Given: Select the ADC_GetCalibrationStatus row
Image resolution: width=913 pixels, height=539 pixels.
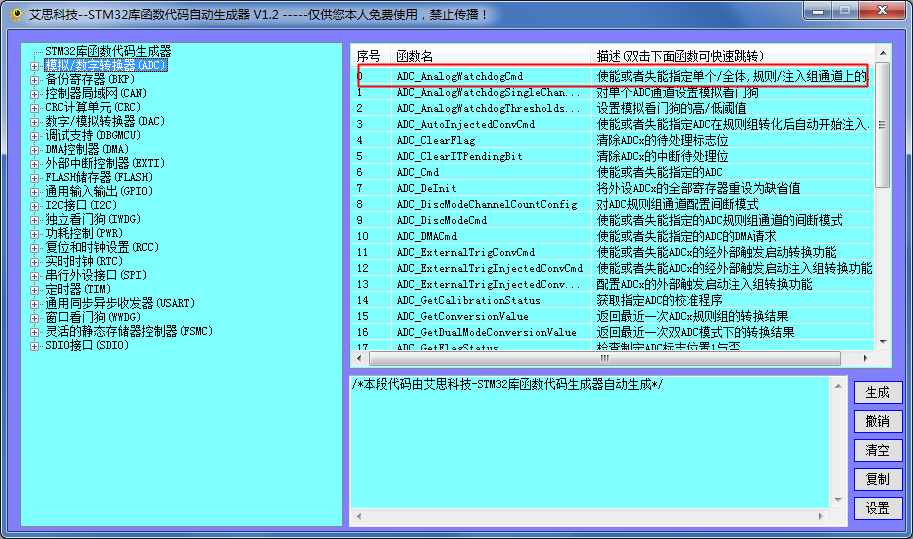Looking at the screenshot, I should tap(613, 300).
